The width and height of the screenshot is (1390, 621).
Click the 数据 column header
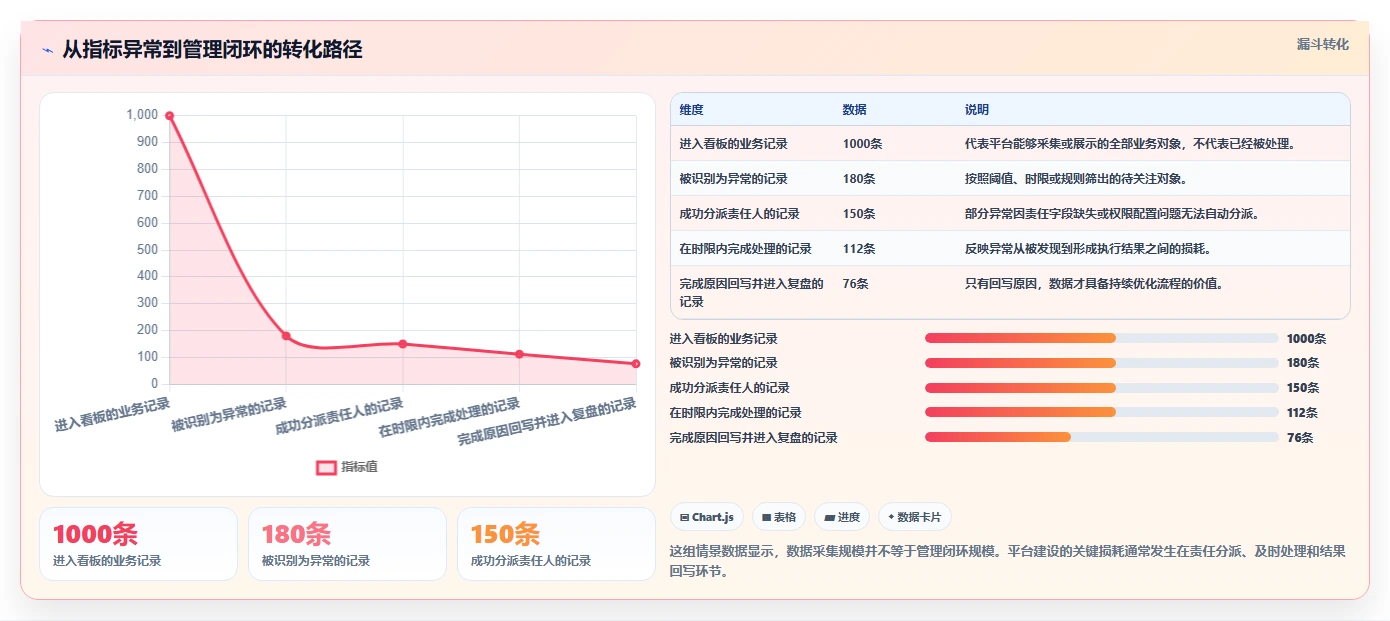click(x=855, y=110)
